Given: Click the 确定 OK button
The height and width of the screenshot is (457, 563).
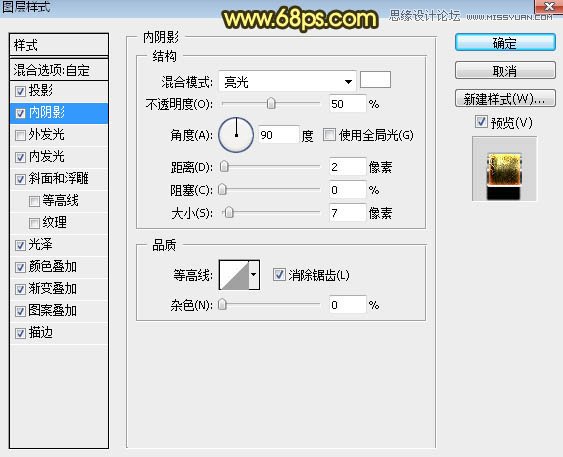Looking at the screenshot, I should point(505,43).
